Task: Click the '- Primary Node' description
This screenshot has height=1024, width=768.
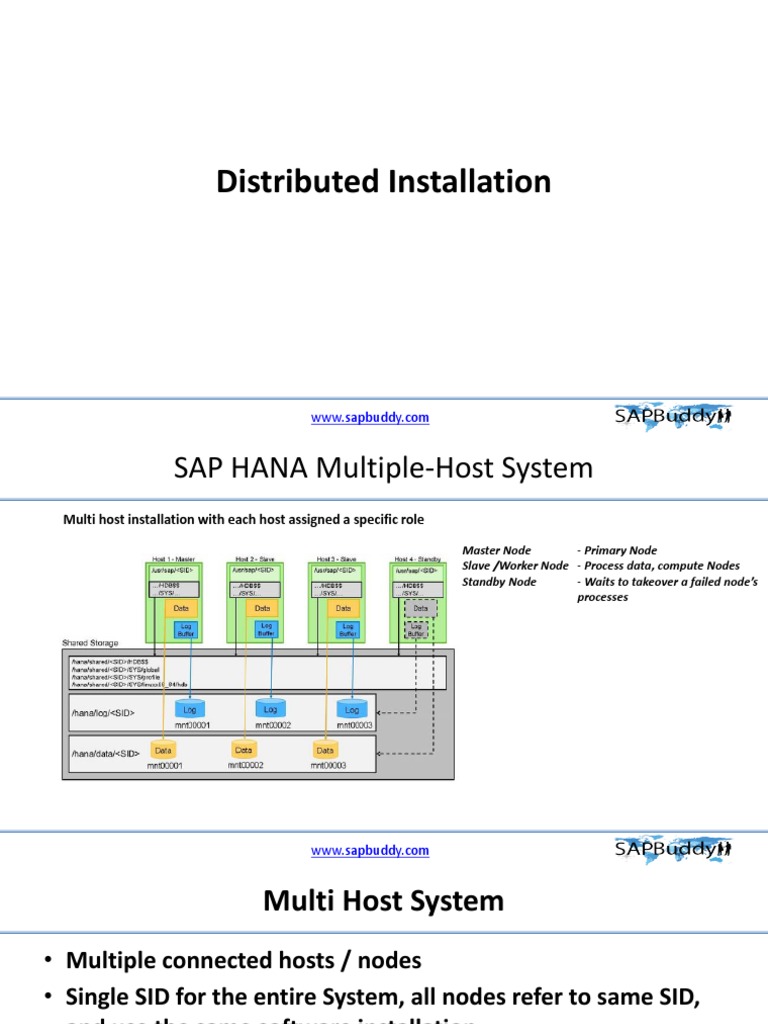Action: pyautogui.click(x=617, y=551)
